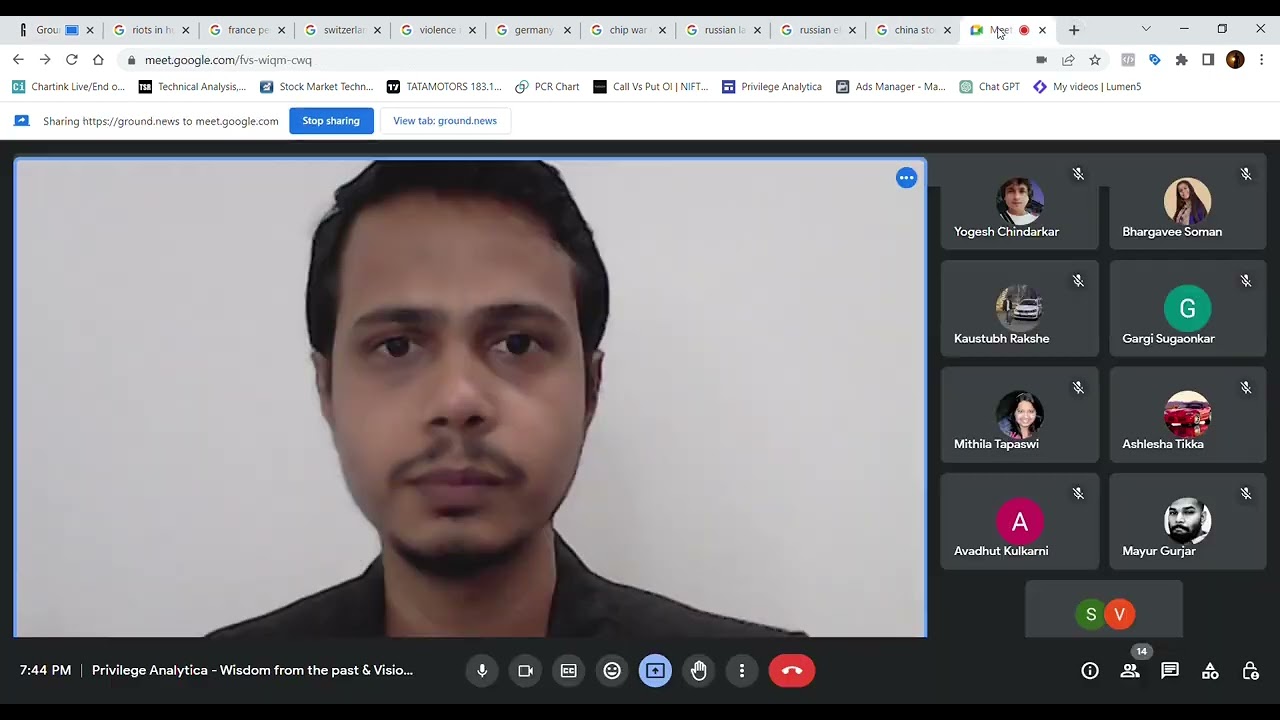Select Gargi Sugaonkar participant tile
1280x720 pixels.
(x=1187, y=309)
